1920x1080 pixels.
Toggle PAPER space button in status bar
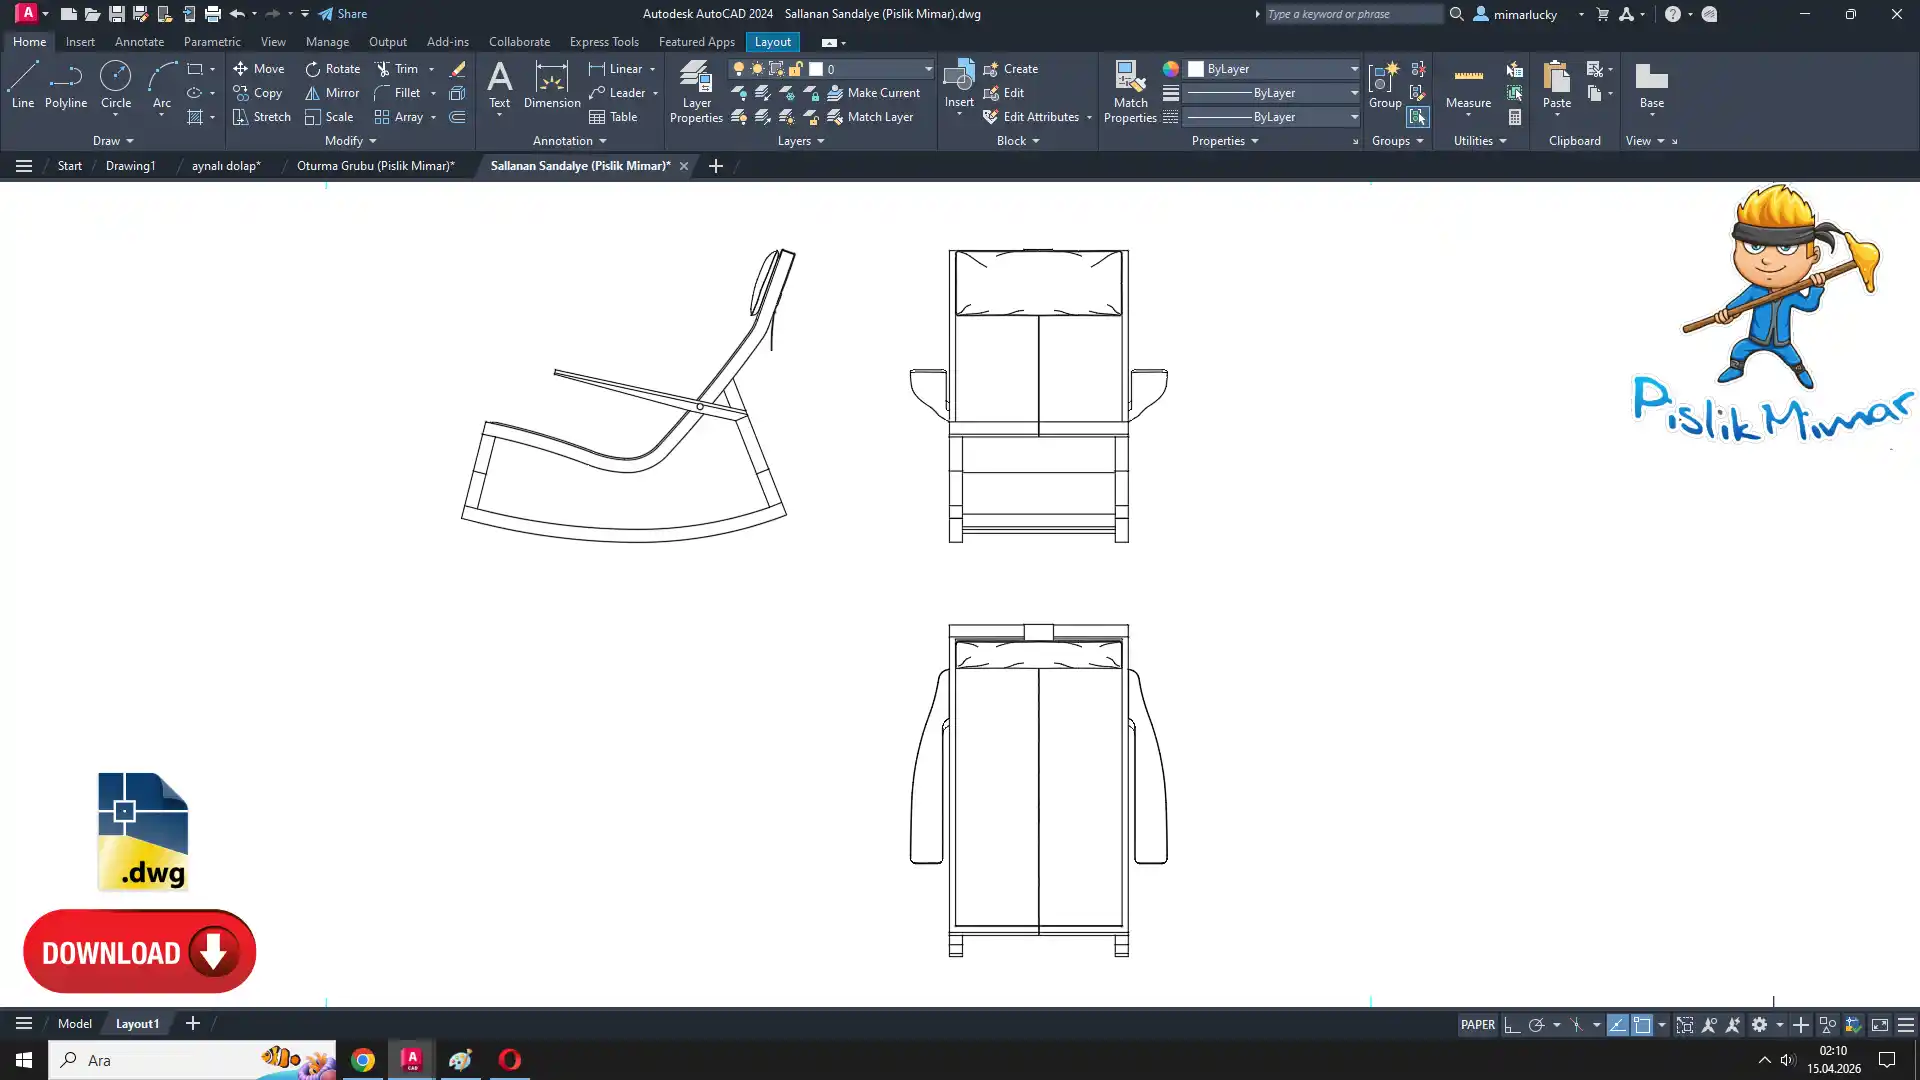point(1477,1025)
